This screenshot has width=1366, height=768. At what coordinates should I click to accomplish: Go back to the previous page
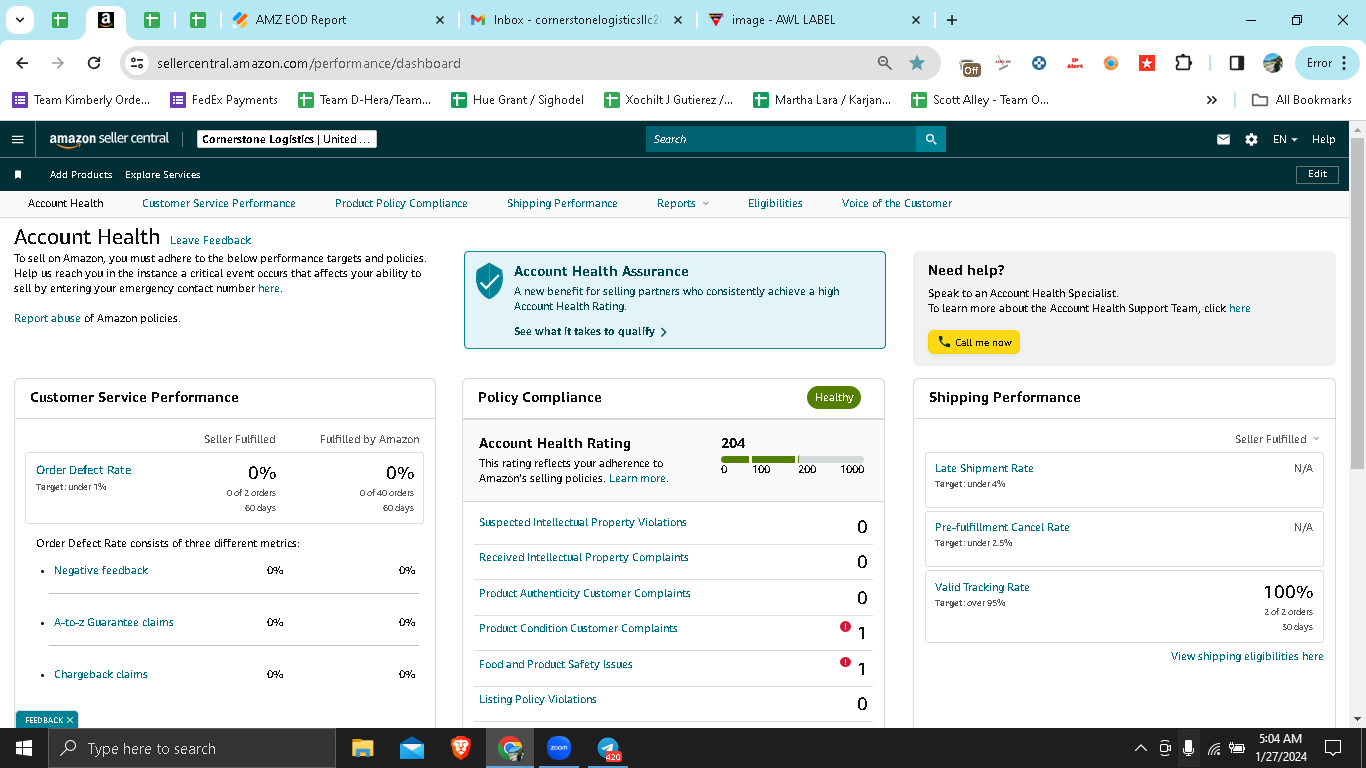(22, 63)
